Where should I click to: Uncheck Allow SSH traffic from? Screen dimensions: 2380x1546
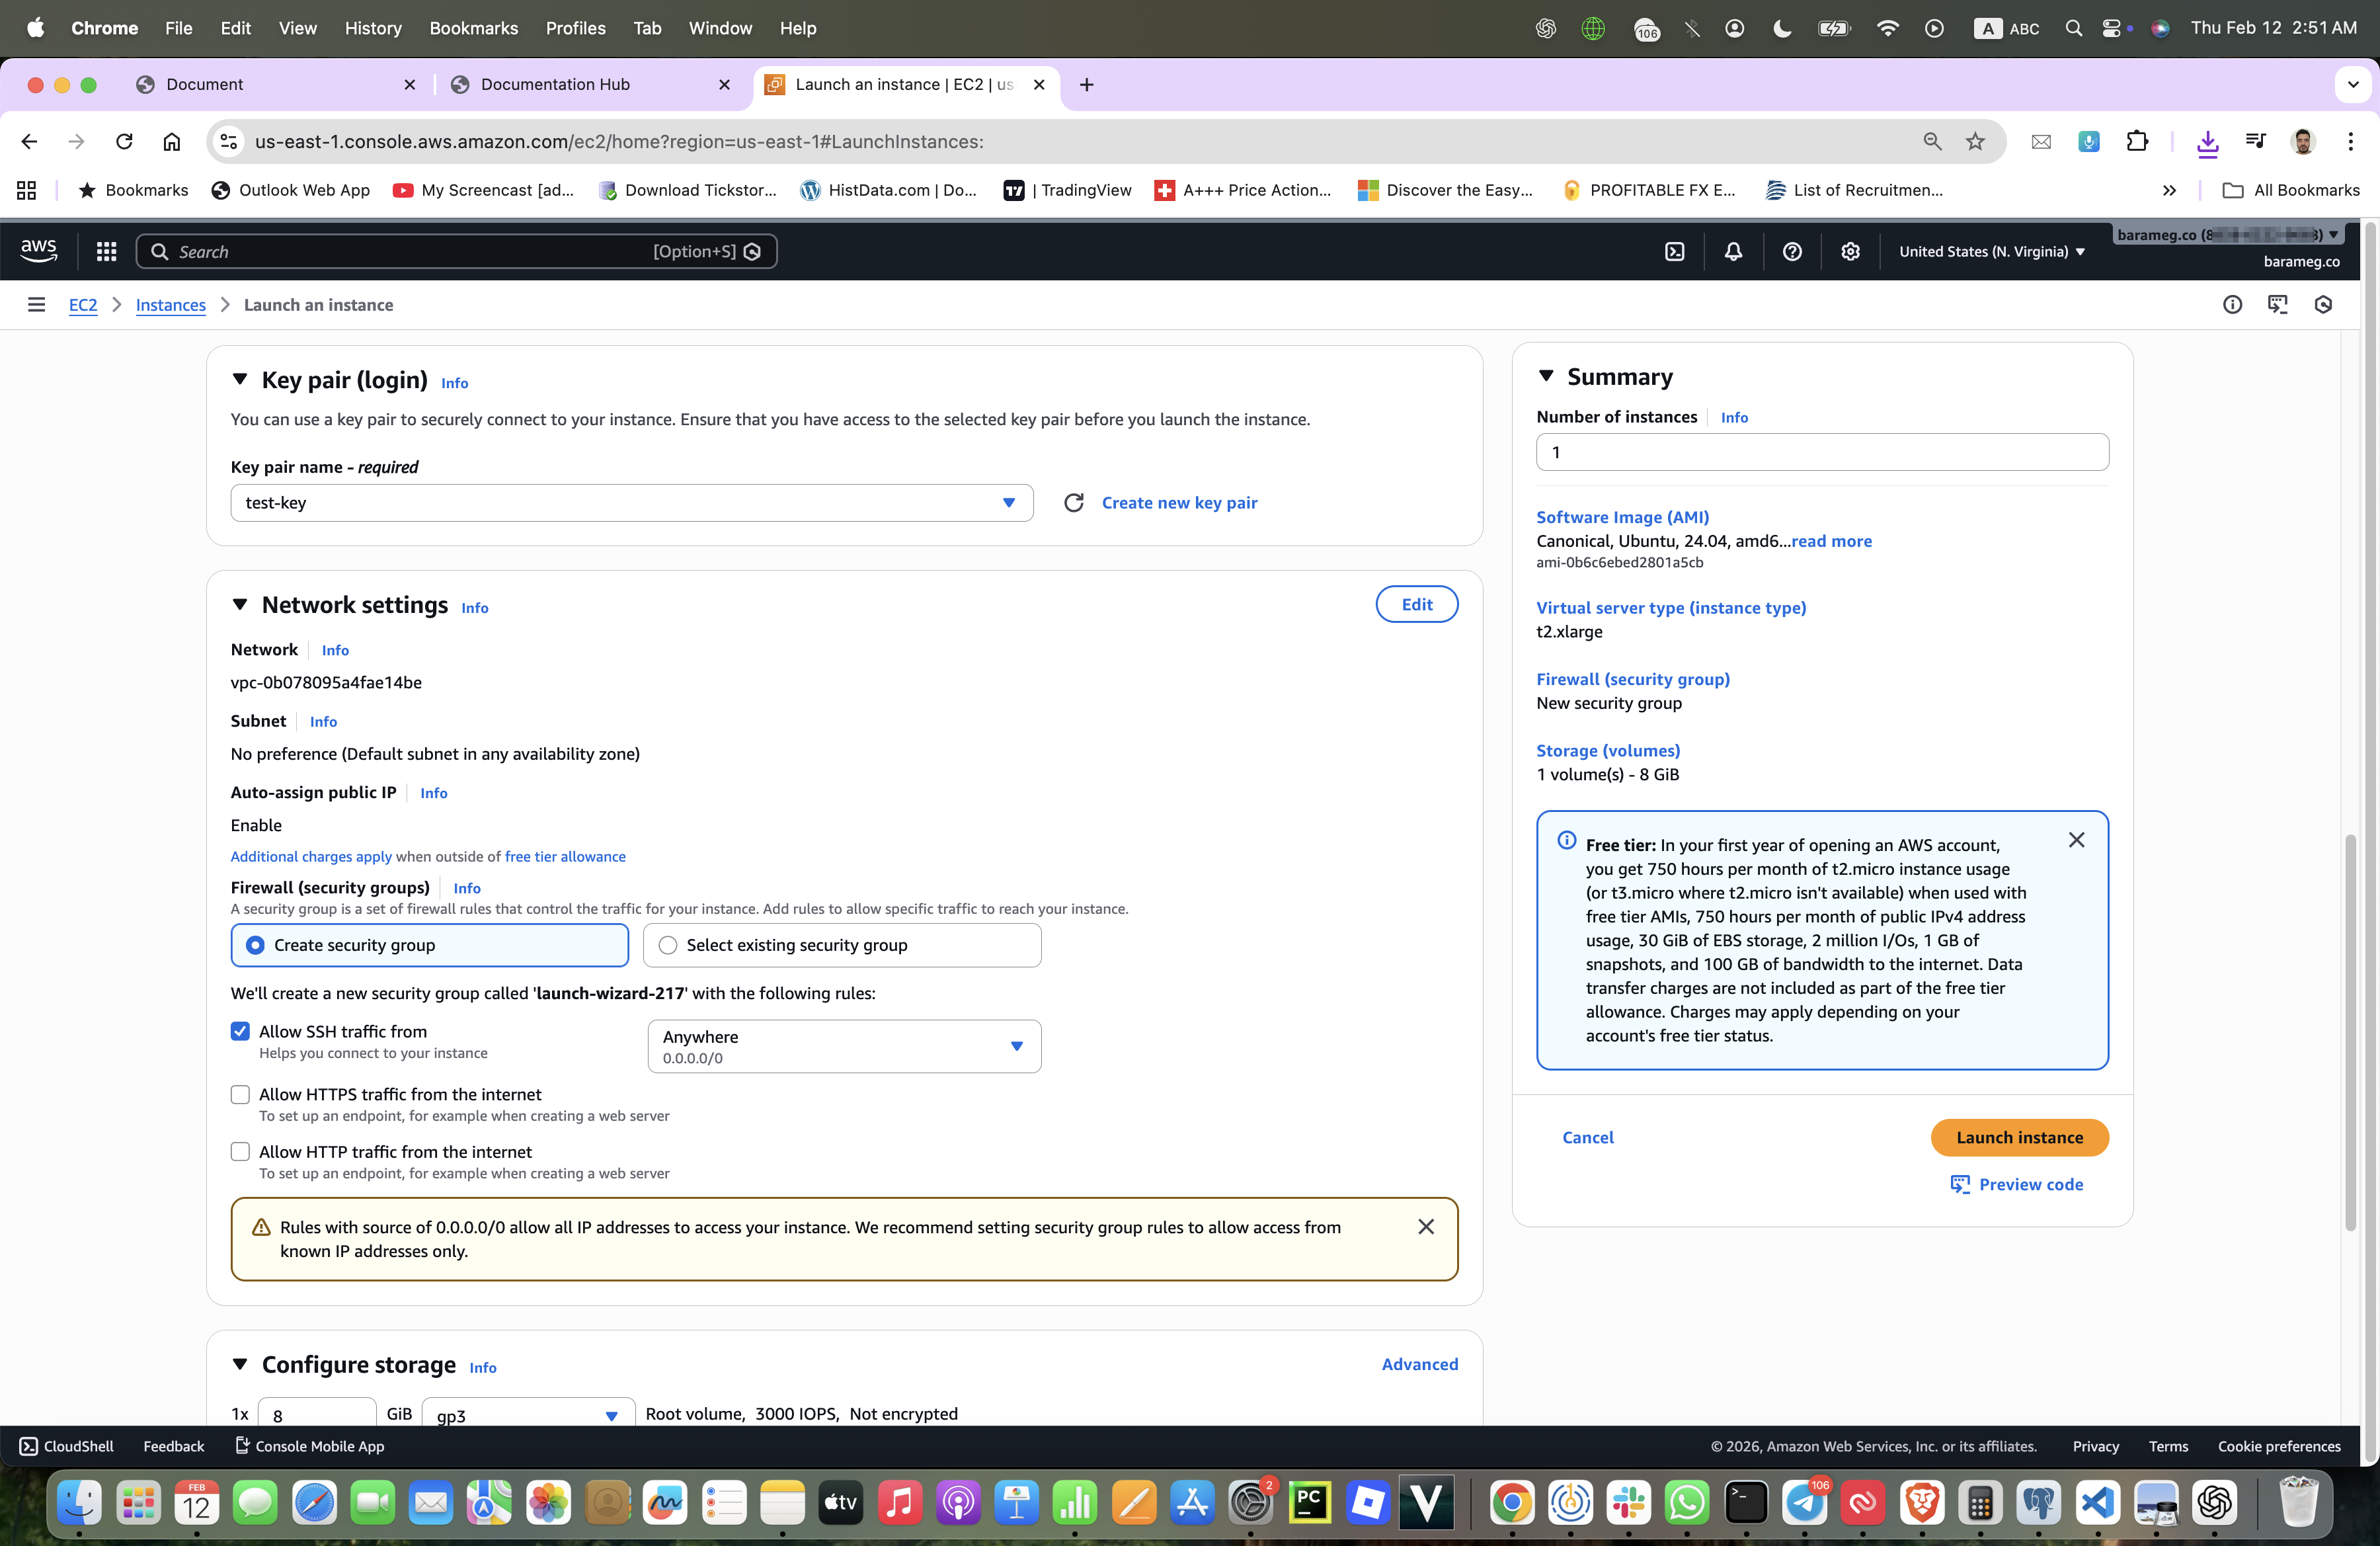pos(240,1031)
